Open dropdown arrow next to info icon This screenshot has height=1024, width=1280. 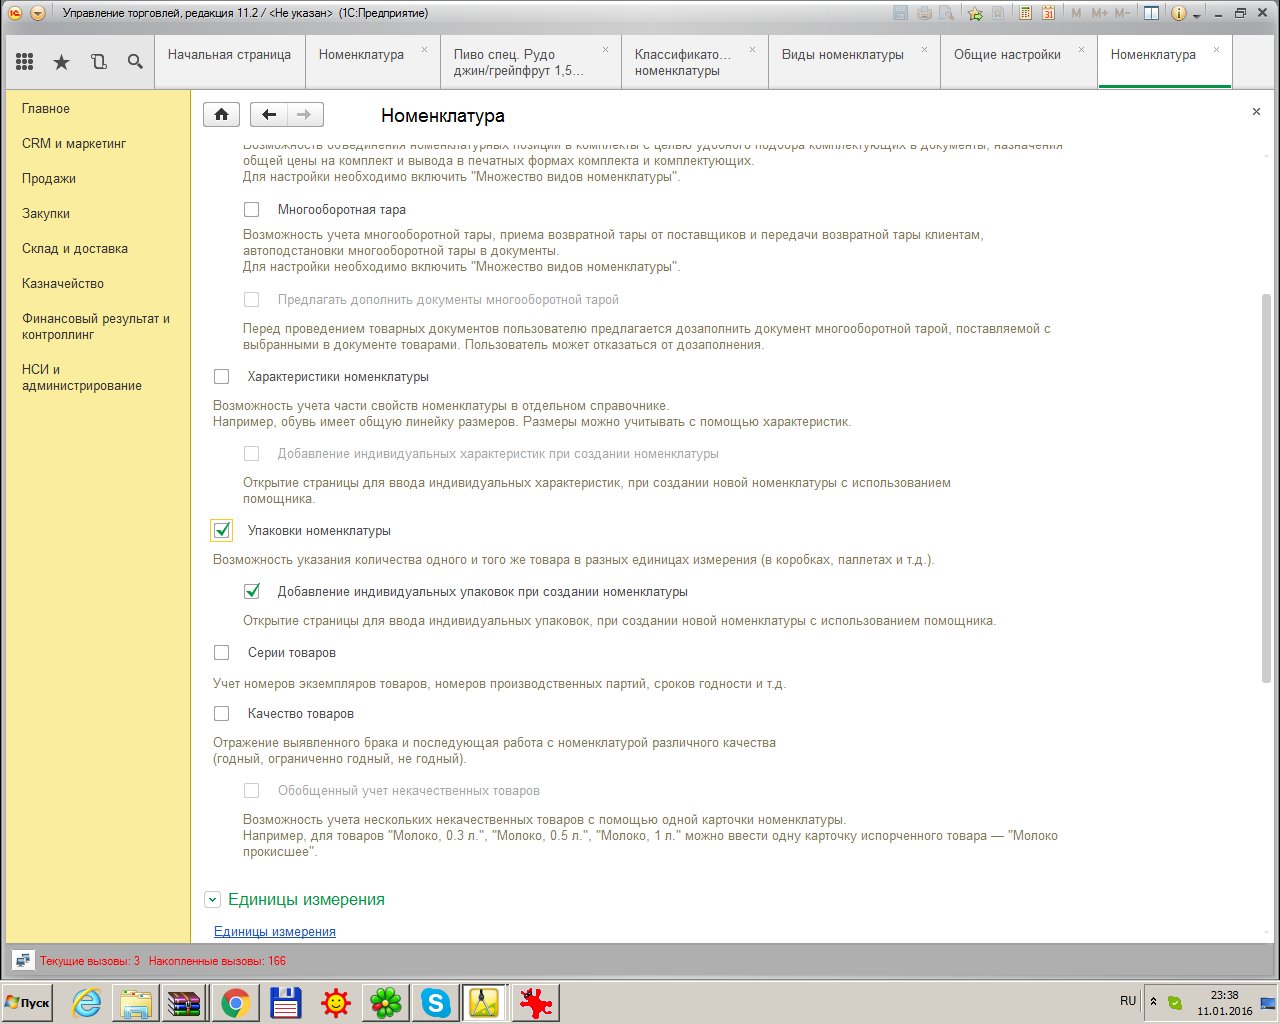[x=1197, y=15]
